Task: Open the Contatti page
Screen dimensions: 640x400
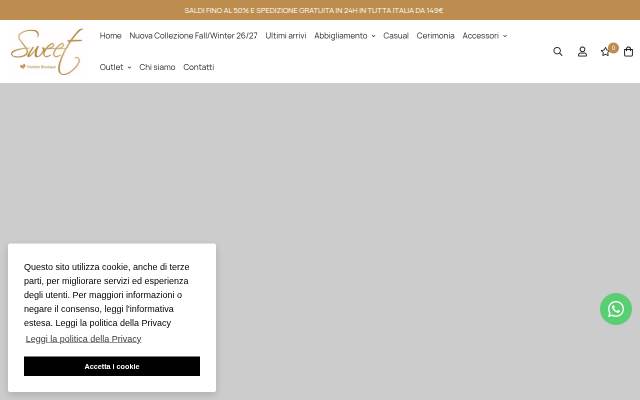Action: point(198,67)
